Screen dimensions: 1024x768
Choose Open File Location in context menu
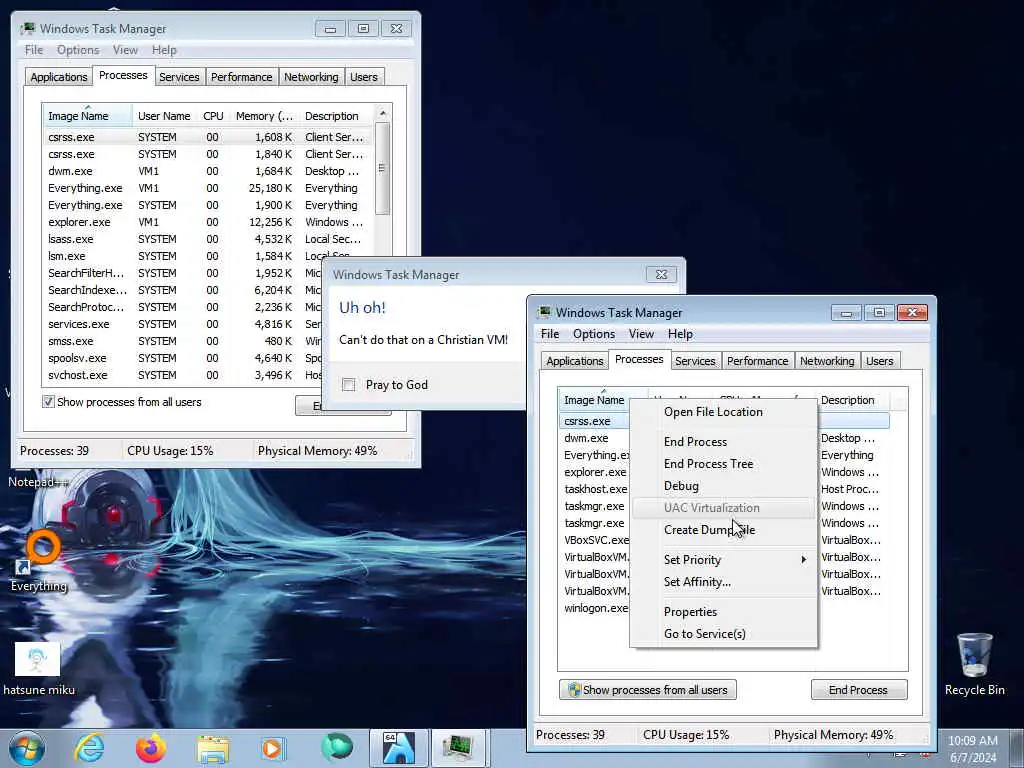click(x=724, y=412)
